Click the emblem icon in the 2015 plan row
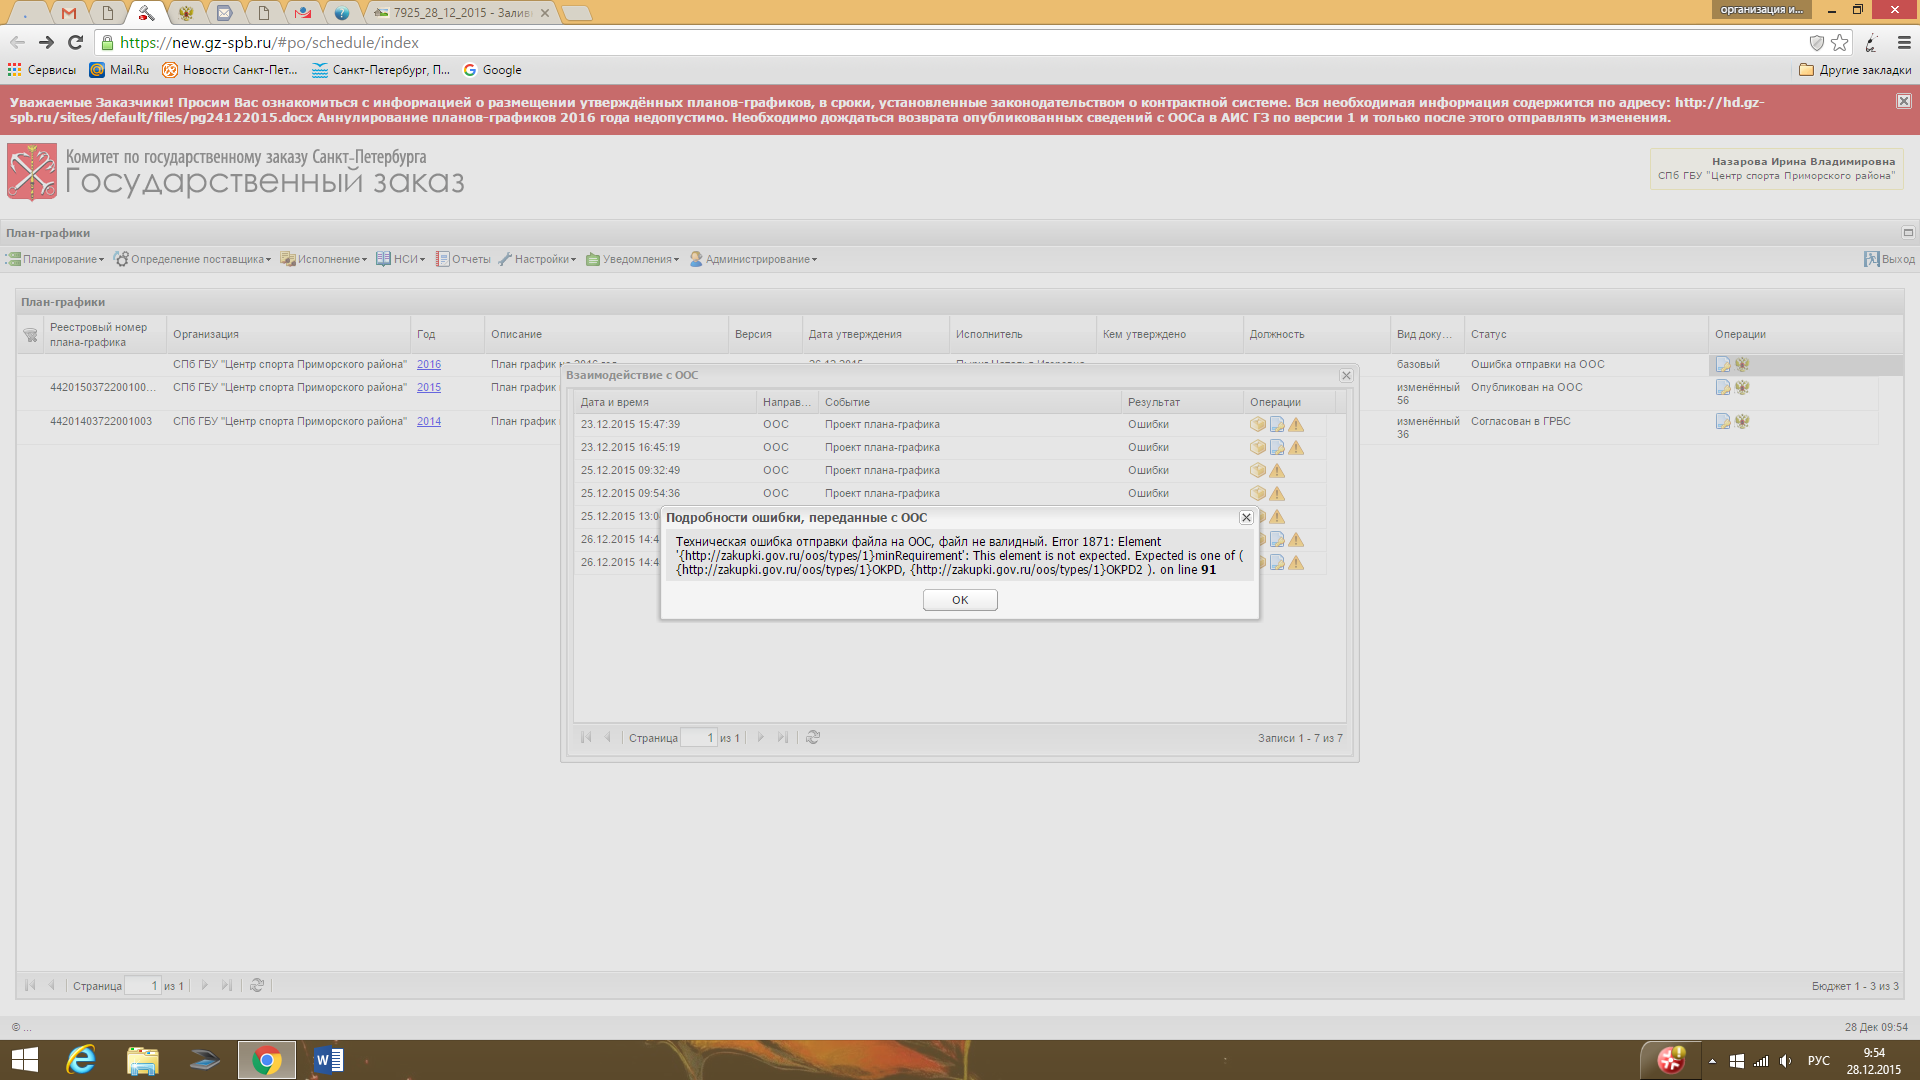1920x1080 pixels. click(x=1742, y=388)
